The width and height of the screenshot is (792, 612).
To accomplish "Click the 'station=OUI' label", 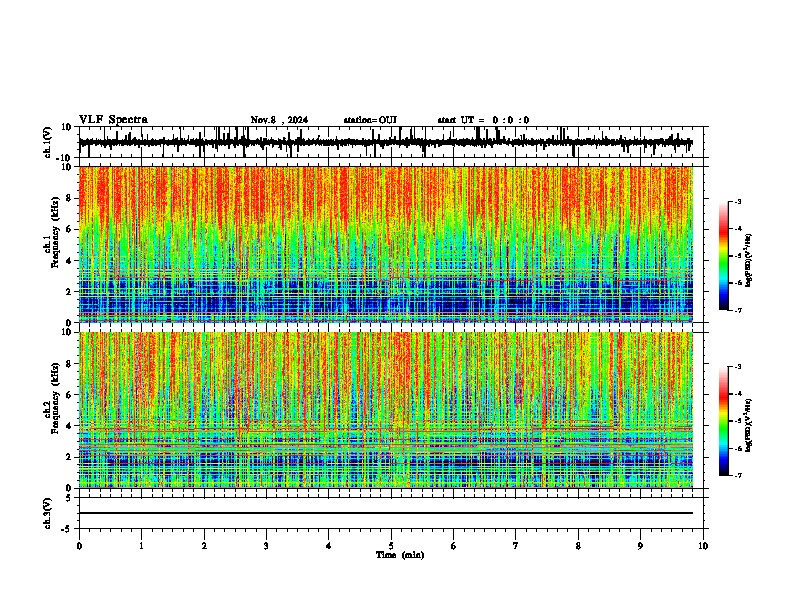I will click(x=370, y=120).
